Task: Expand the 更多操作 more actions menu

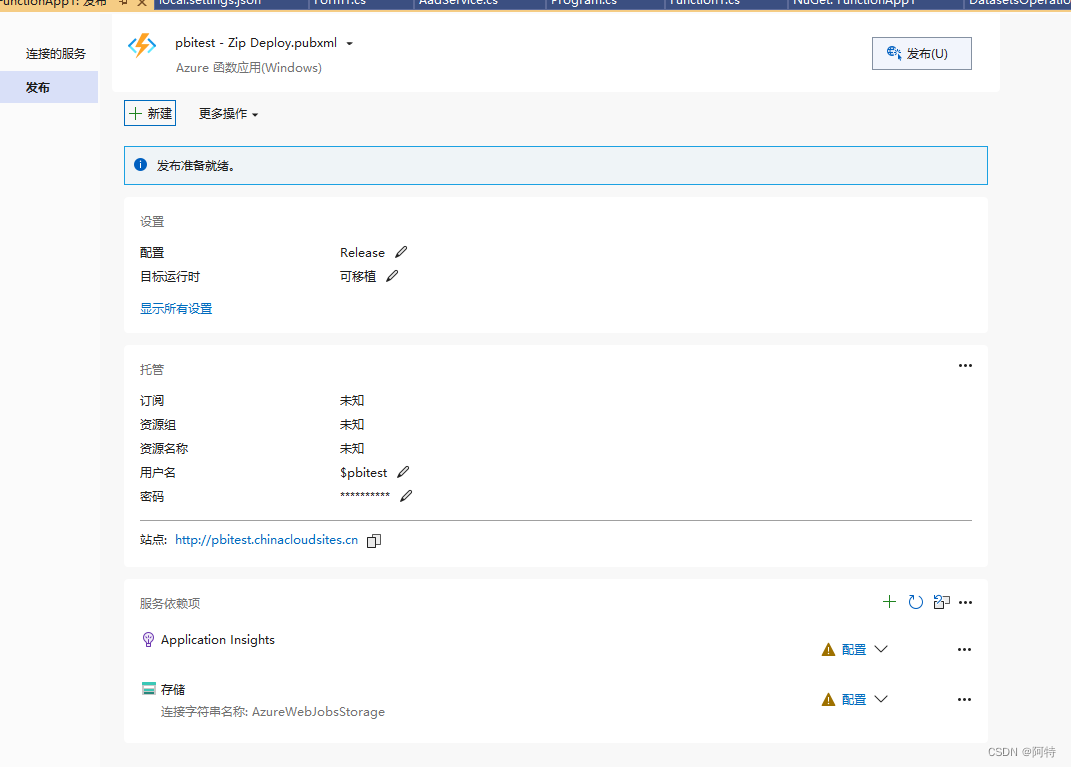Action: (x=228, y=114)
